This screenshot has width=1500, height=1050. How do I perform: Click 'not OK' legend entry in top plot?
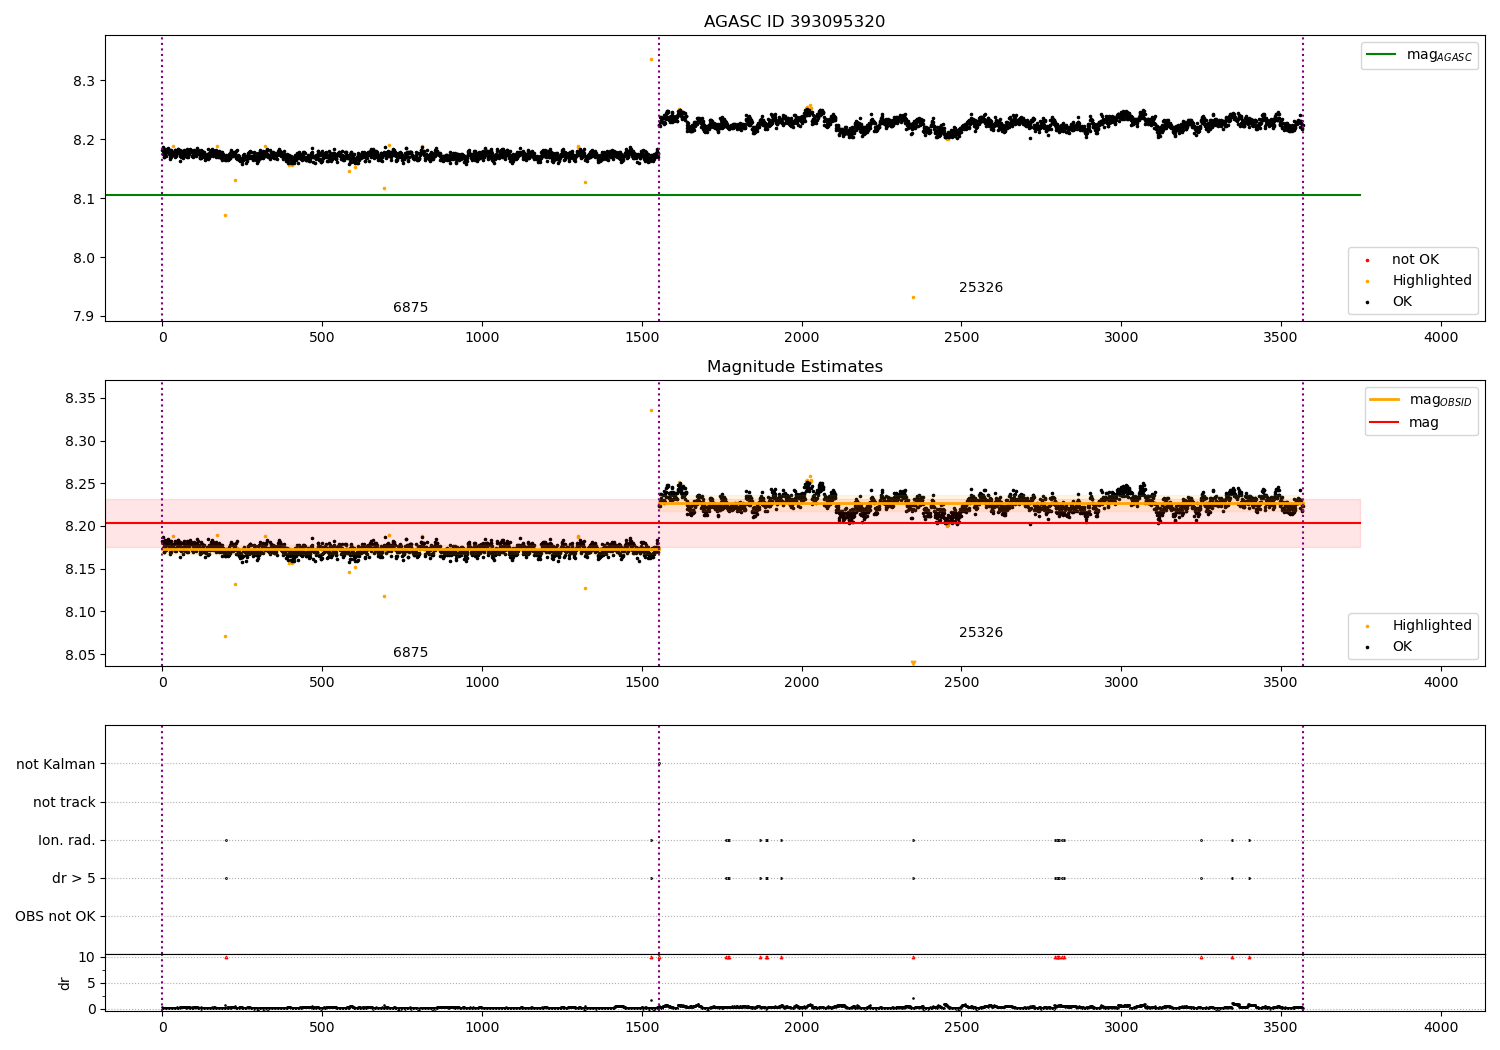tap(1403, 260)
